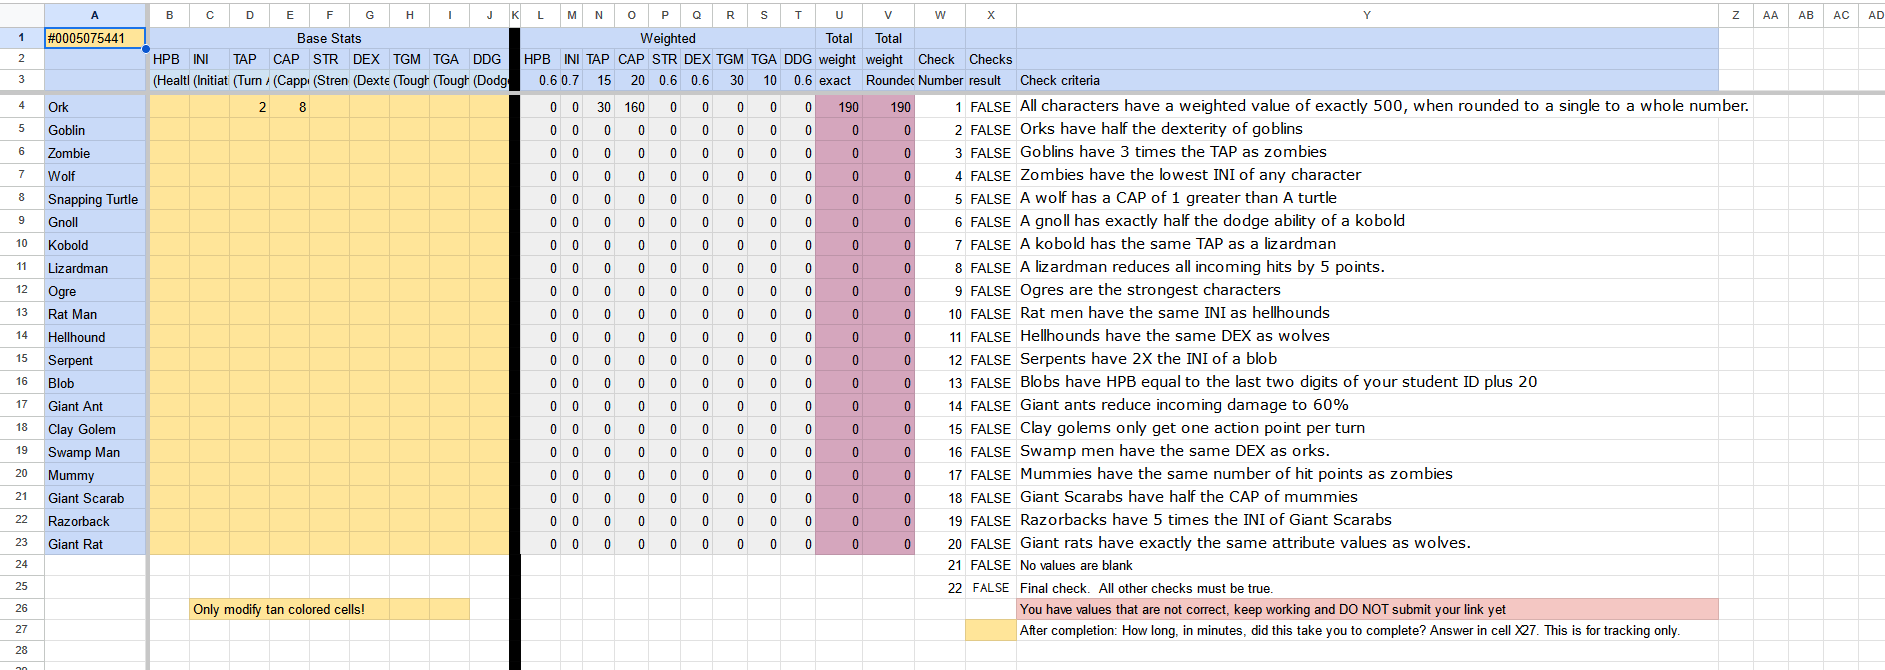The width and height of the screenshot is (1885, 670).
Task: Select Ork's weighted CAP value 160
Action: click(x=631, y=107)
